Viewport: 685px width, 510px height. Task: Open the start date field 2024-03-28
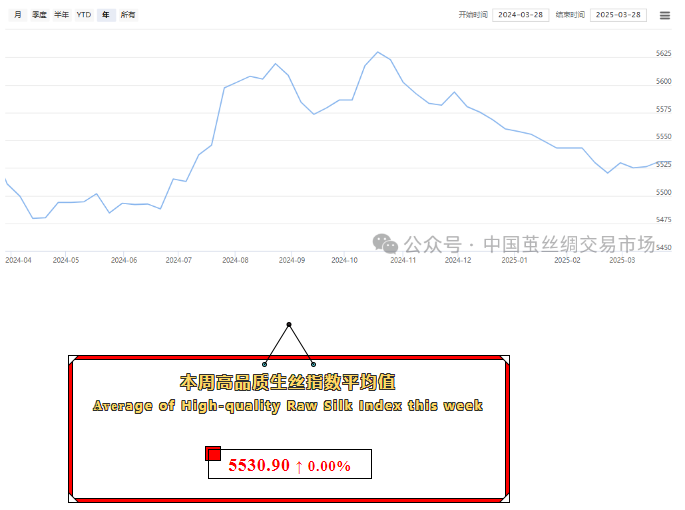point(519,15)
